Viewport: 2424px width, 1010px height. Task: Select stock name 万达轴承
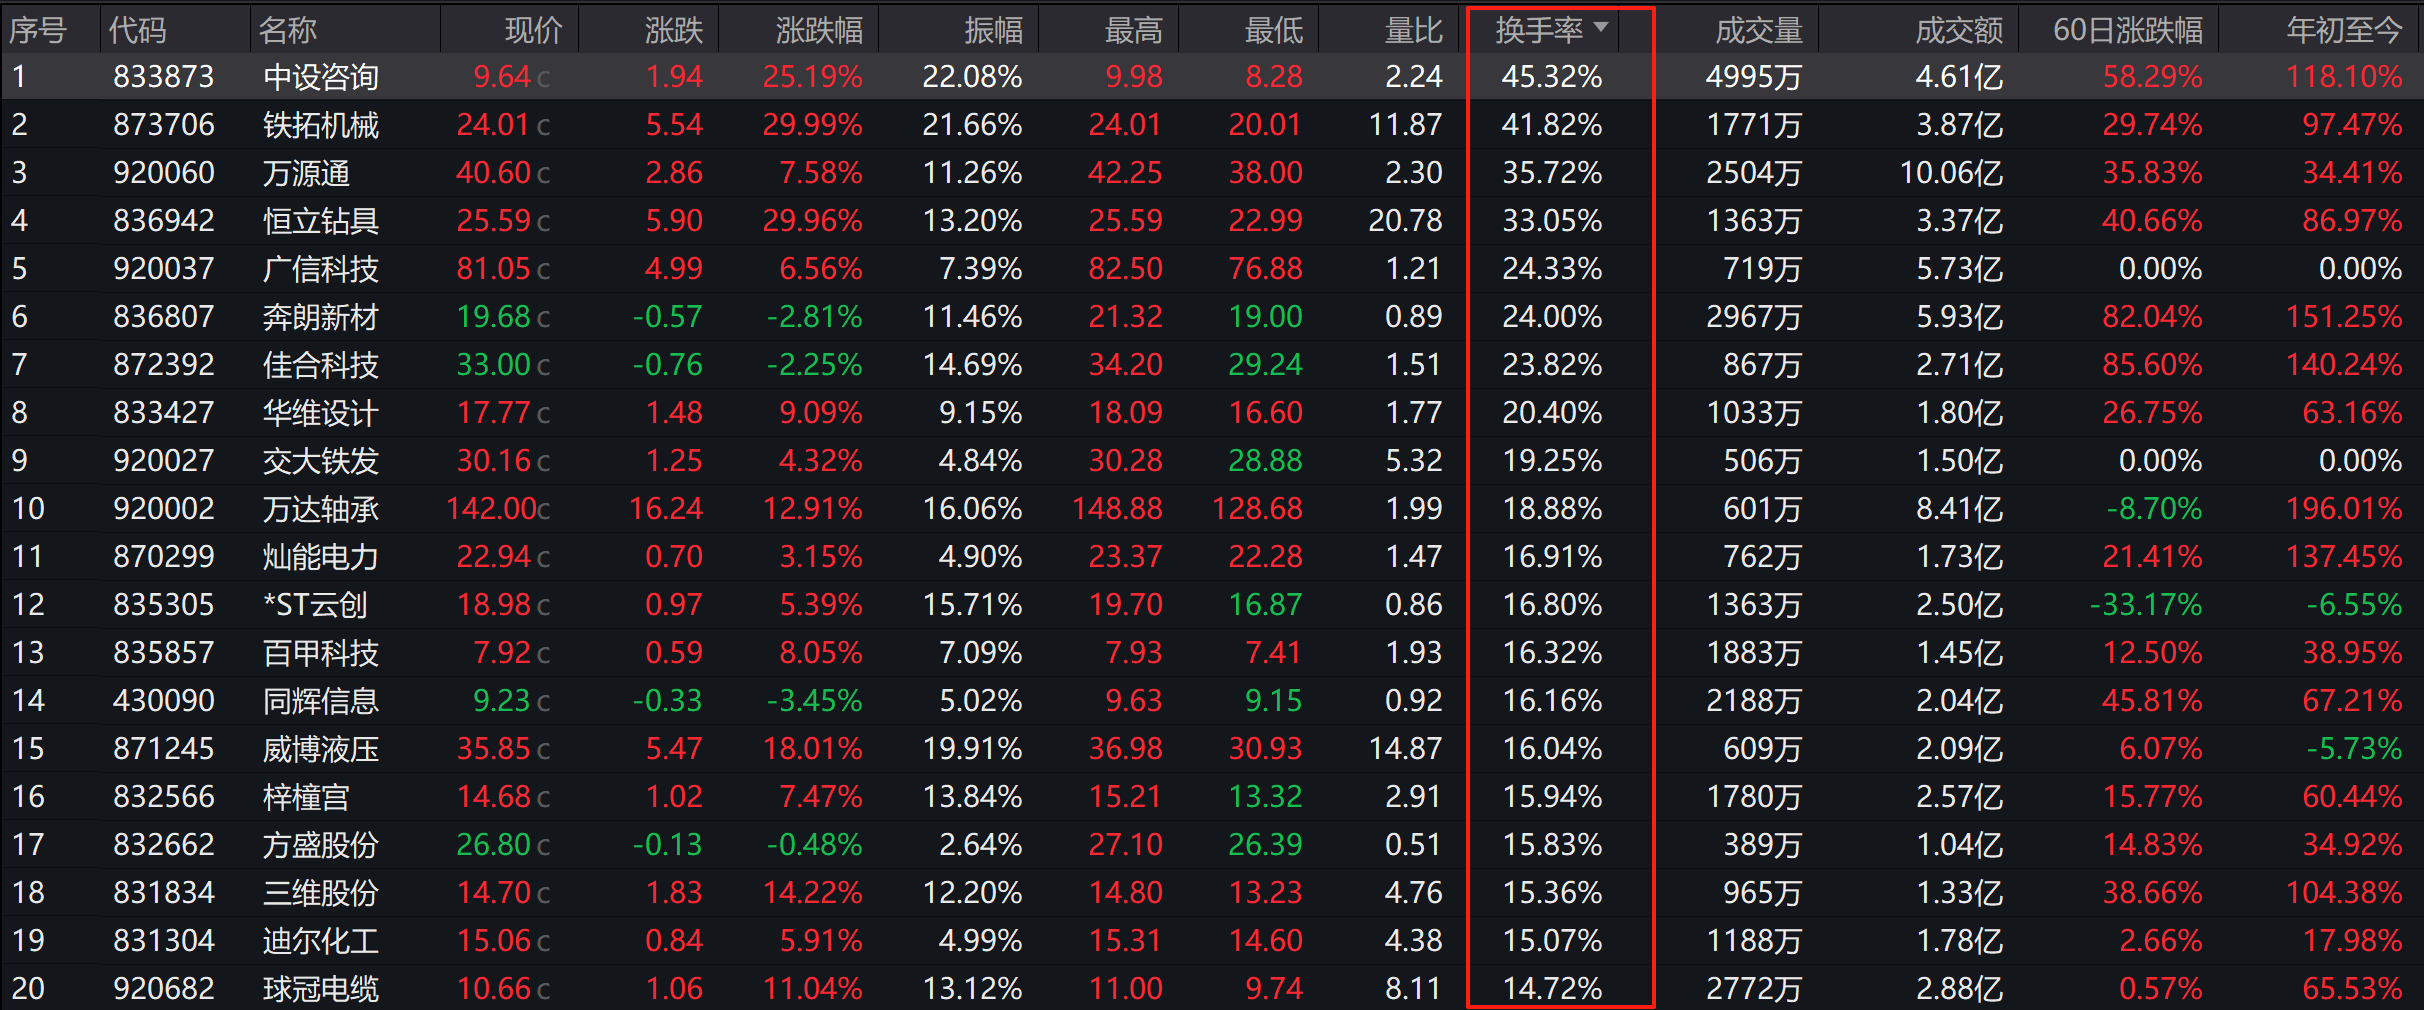(x=321, y=509)
